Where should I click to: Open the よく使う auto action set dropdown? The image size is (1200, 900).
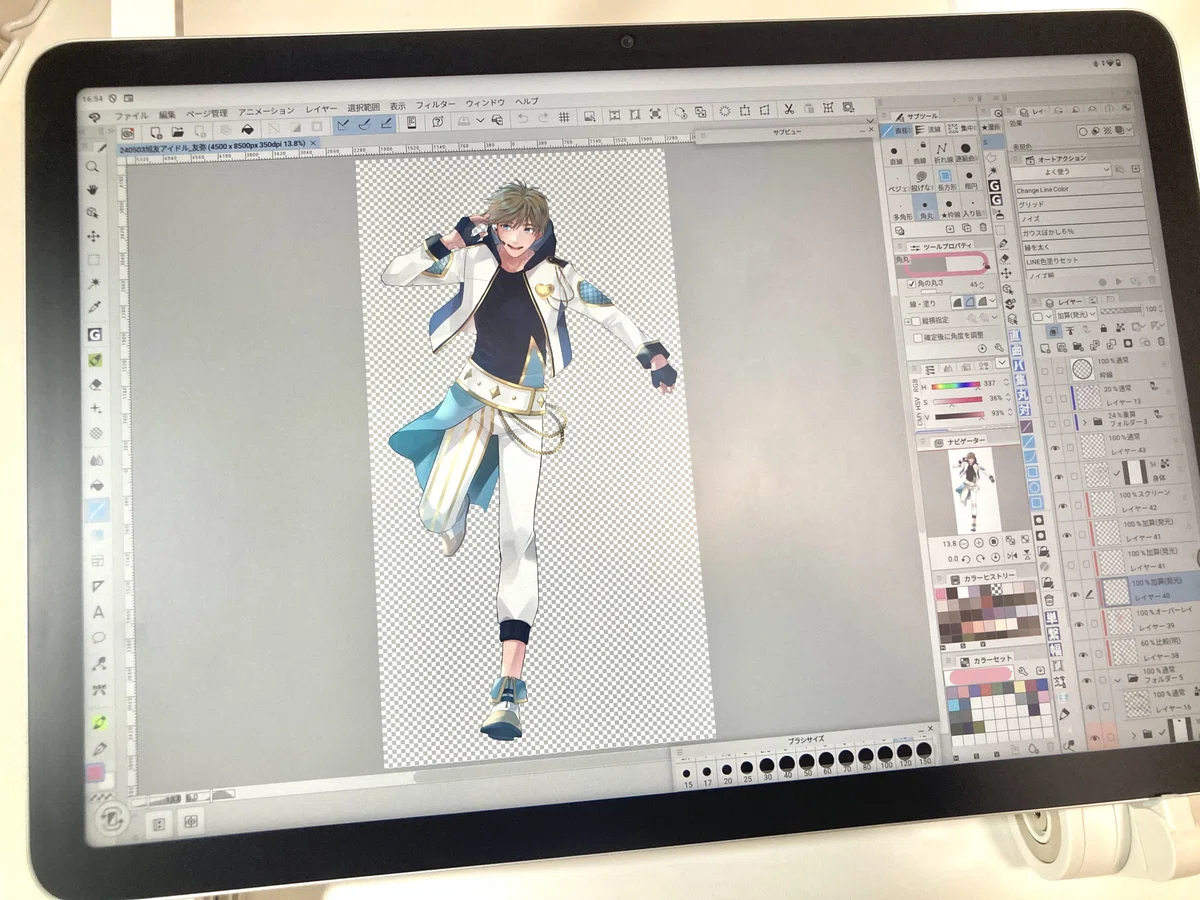(x=1061, y=171)
